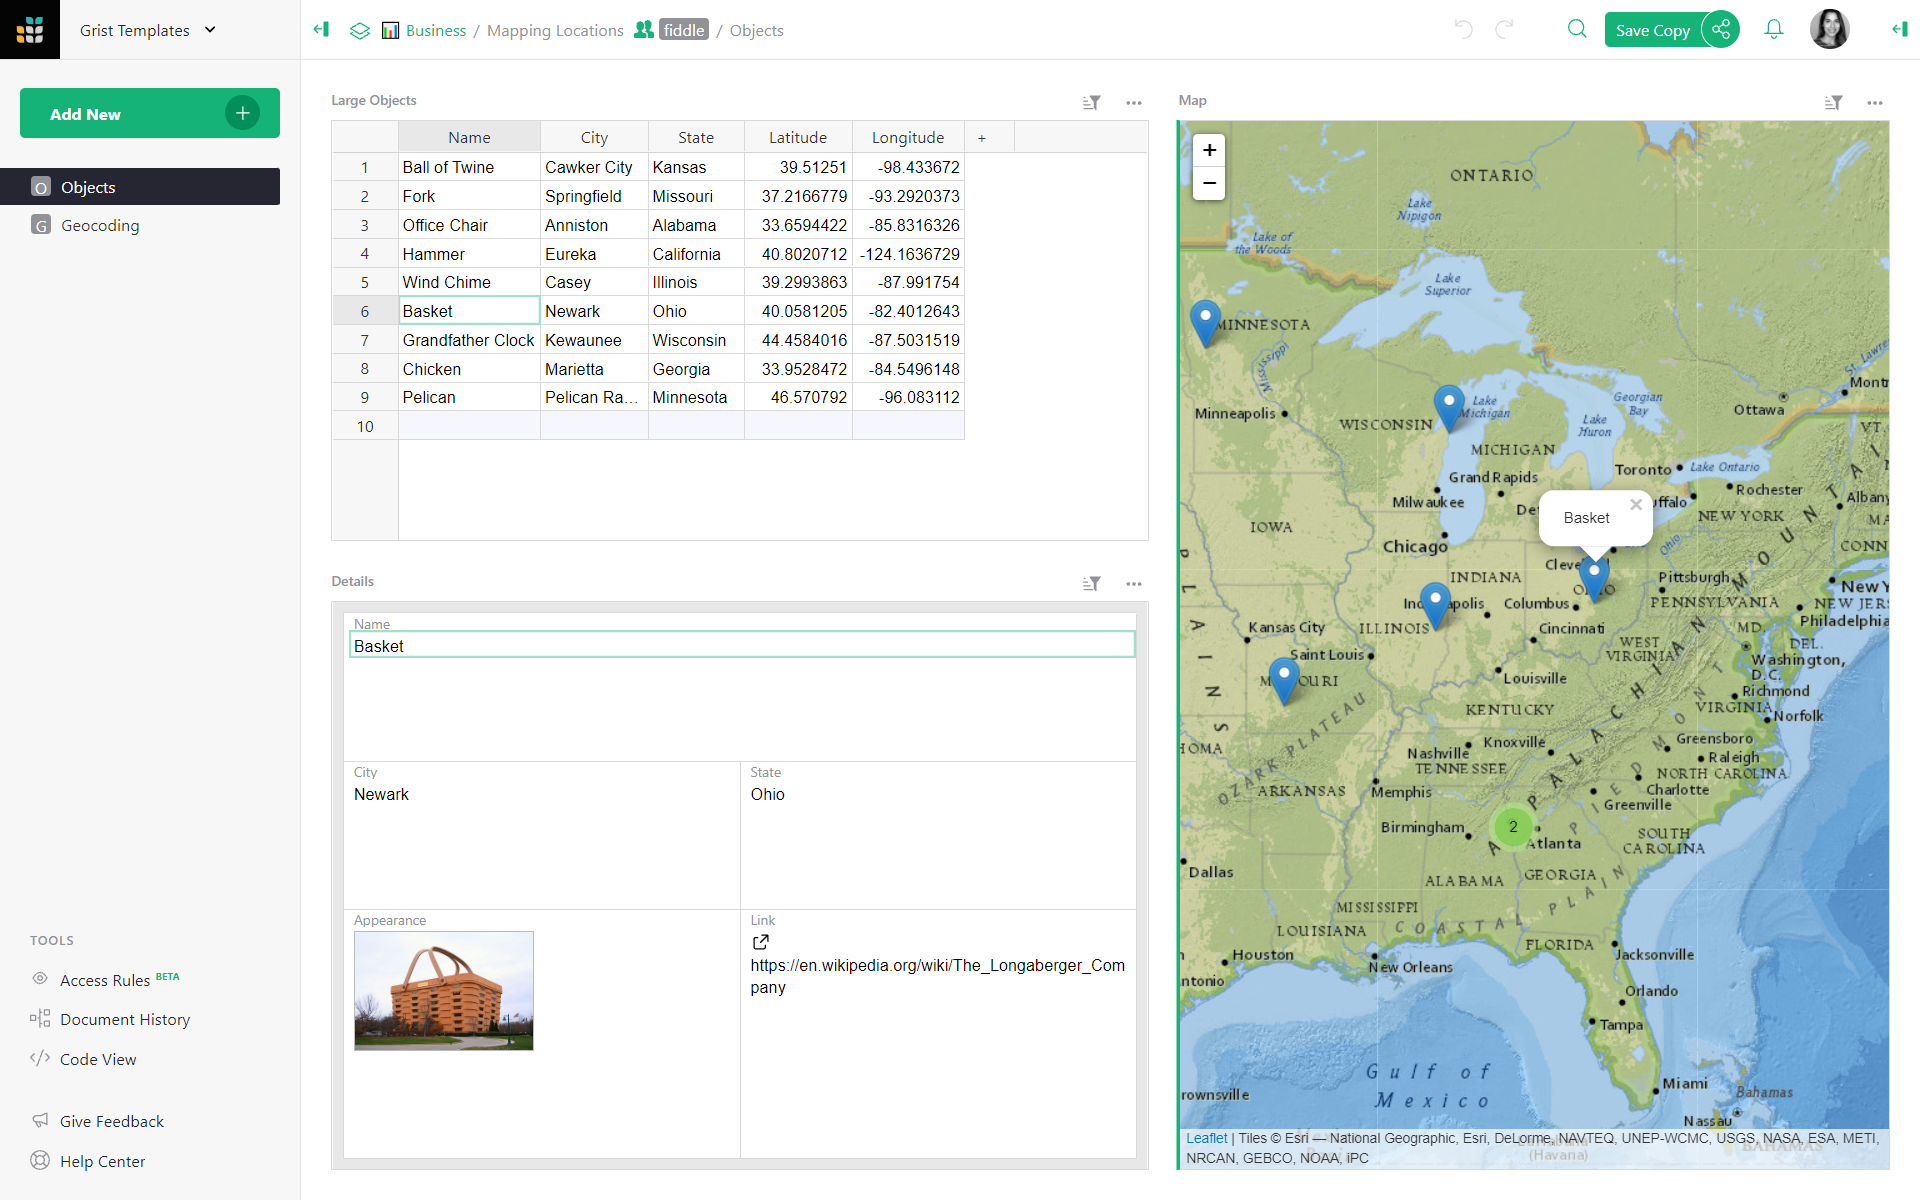Open the Code View tool
Image resolution: width=1920 pixels, height=1200 pixels.
(97, 1059)
